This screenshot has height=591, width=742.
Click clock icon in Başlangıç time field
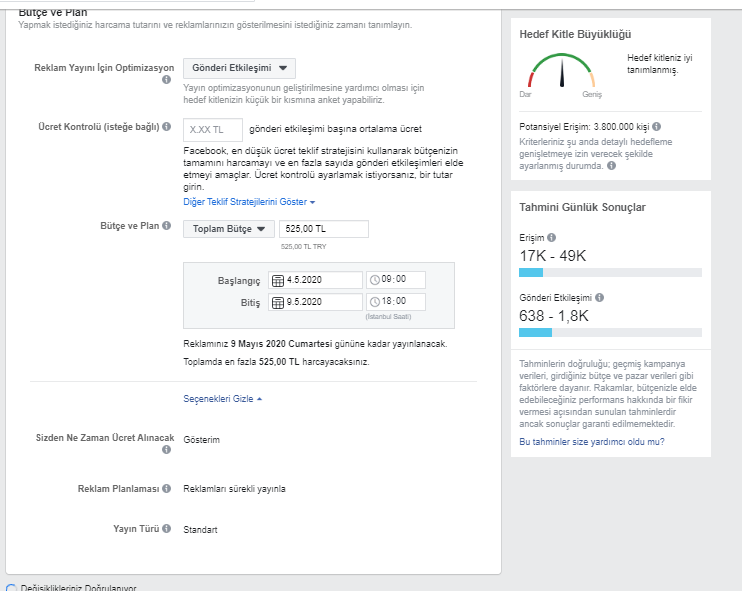click(374, 280)
